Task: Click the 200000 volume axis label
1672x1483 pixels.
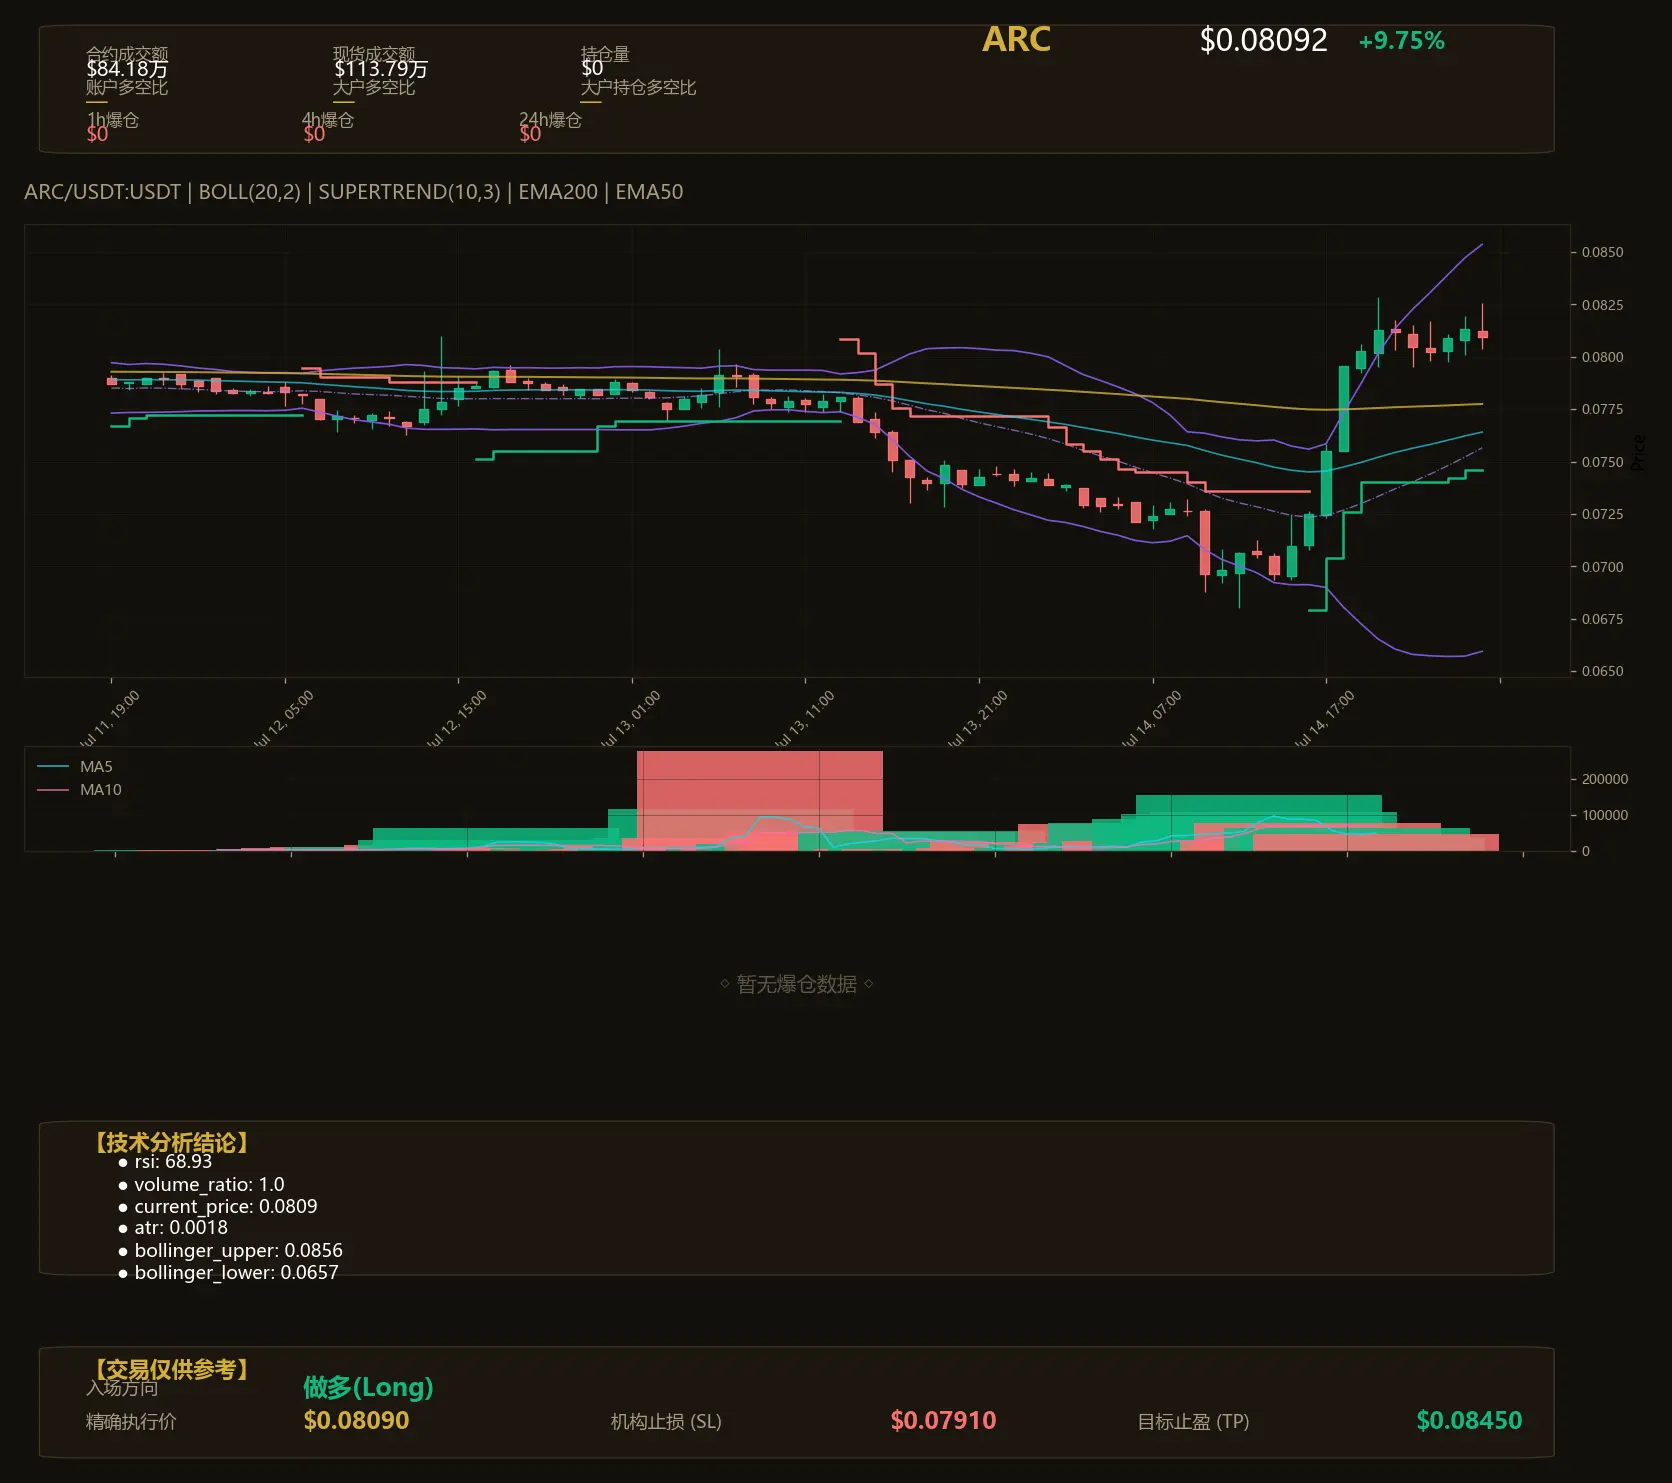Action: 1604,779
